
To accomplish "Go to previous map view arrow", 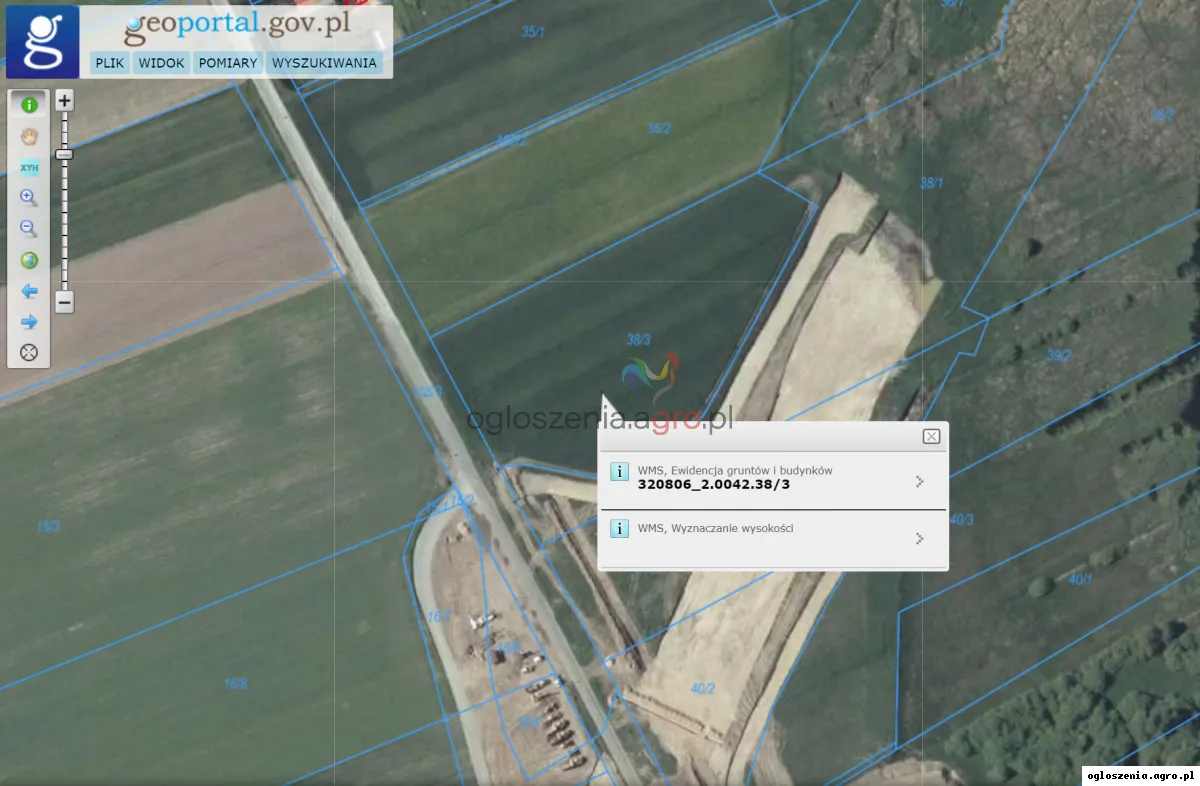I will tap(29, 291).
